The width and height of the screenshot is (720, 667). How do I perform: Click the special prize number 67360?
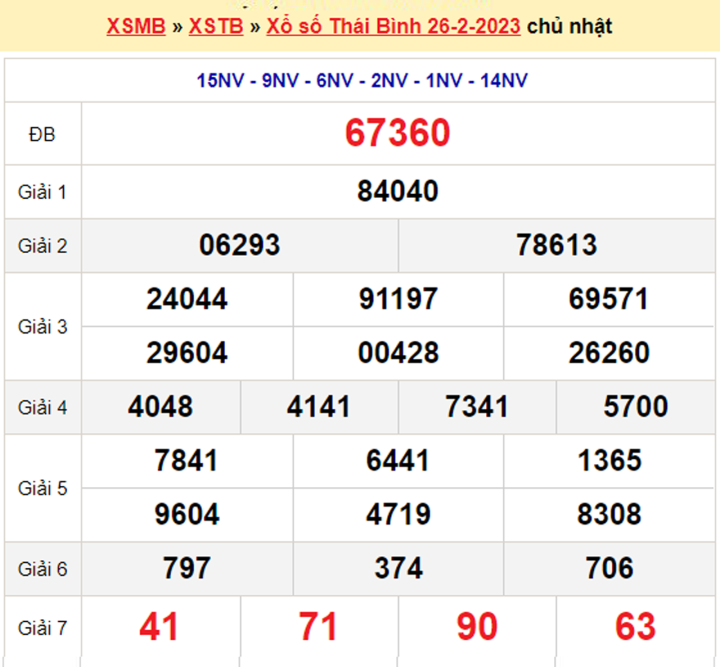(398, 133)
